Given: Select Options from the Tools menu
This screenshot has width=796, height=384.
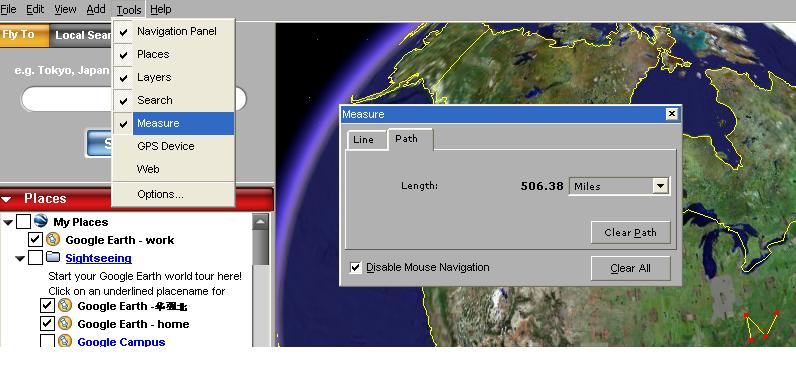Looking at the screenshot, I should click(x=160, y=194).
